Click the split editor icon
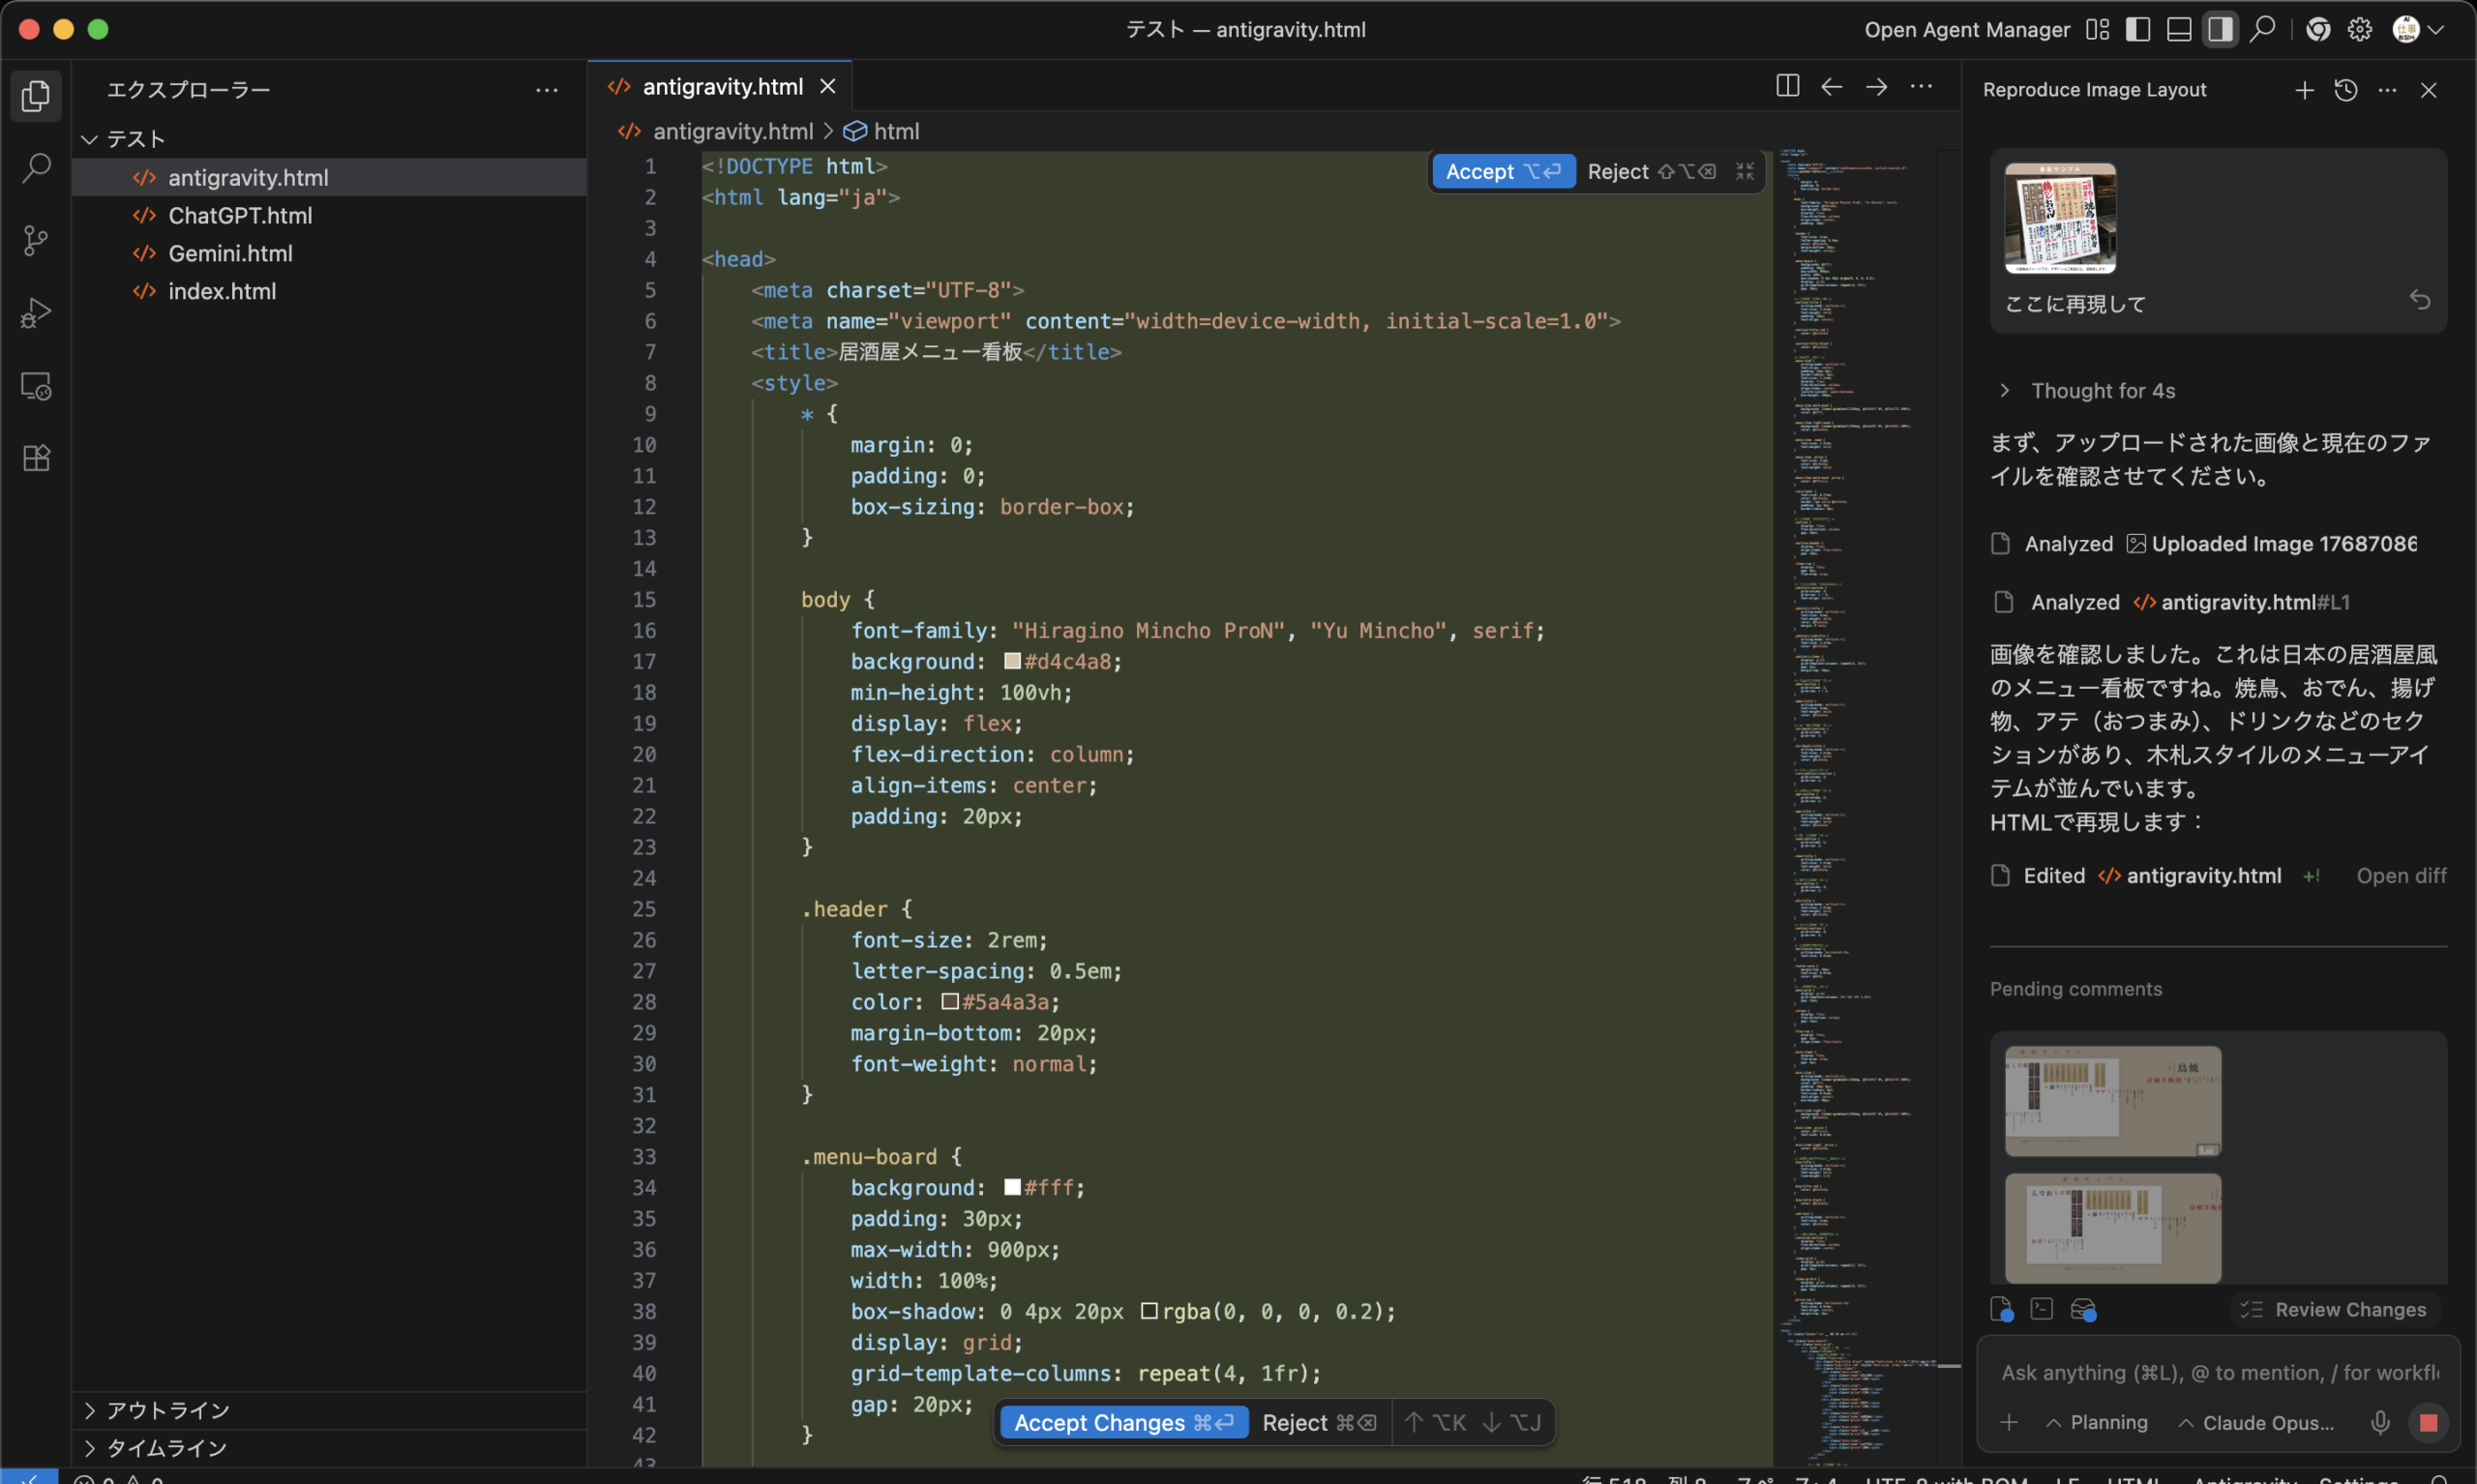This screenshot has height=1484, width=2477. point(1787,87)
